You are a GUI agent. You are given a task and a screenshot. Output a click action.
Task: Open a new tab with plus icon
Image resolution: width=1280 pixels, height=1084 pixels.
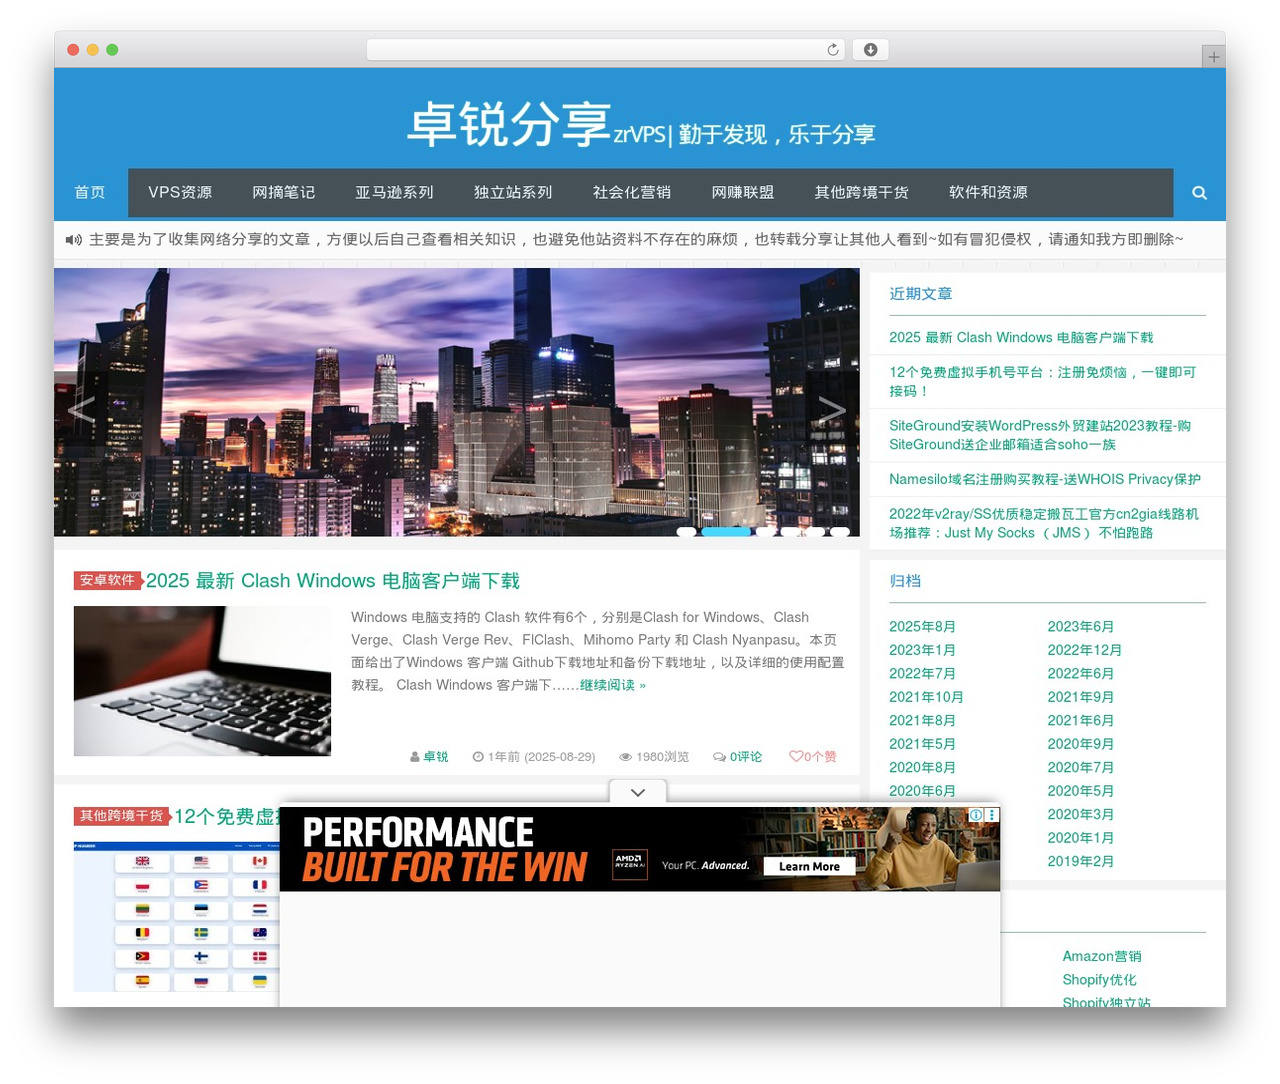(1213, 57)
